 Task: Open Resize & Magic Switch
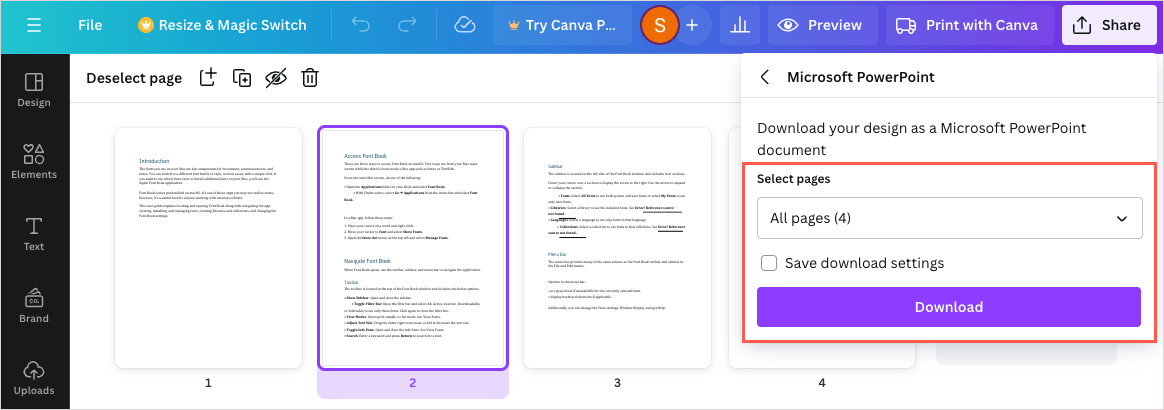(222, 25)
